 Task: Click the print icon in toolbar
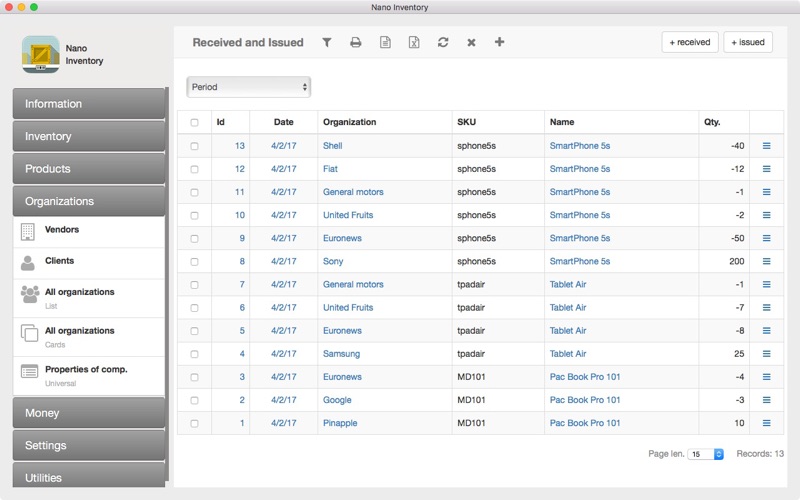(356, 42)
